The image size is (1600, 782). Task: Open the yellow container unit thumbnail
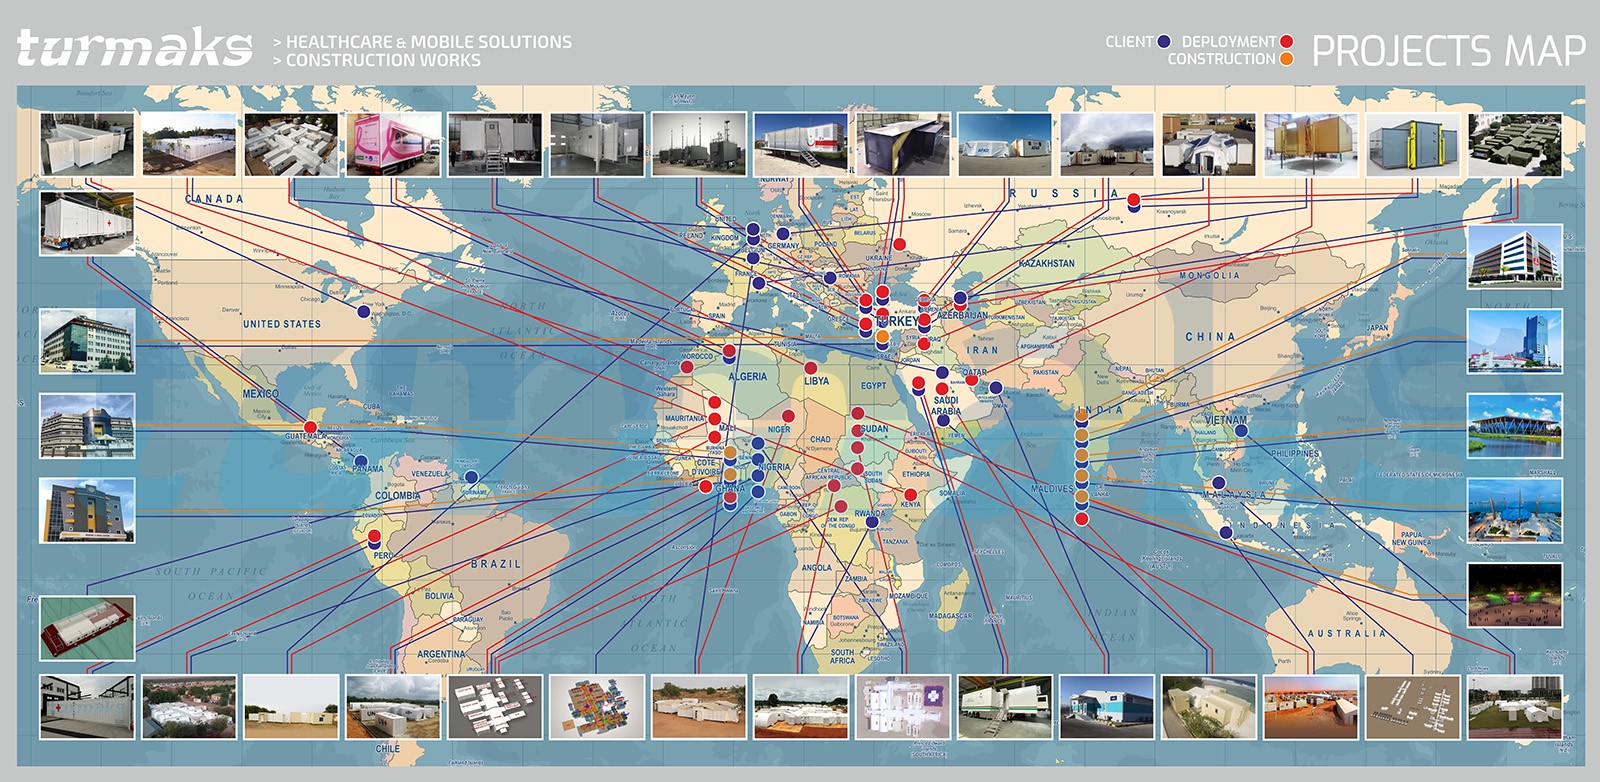[x=1310, y=144]
